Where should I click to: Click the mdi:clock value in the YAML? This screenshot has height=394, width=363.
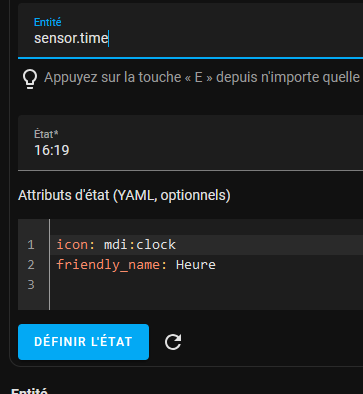140,245
